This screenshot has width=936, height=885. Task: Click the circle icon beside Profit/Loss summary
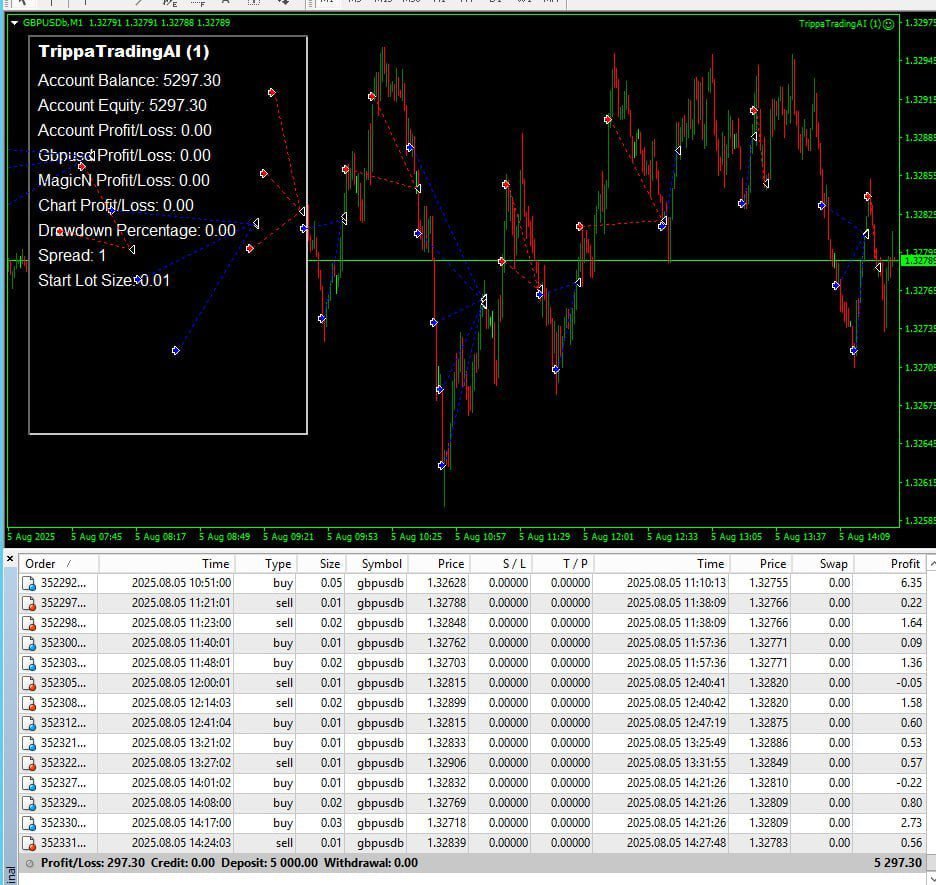[29, 863]
